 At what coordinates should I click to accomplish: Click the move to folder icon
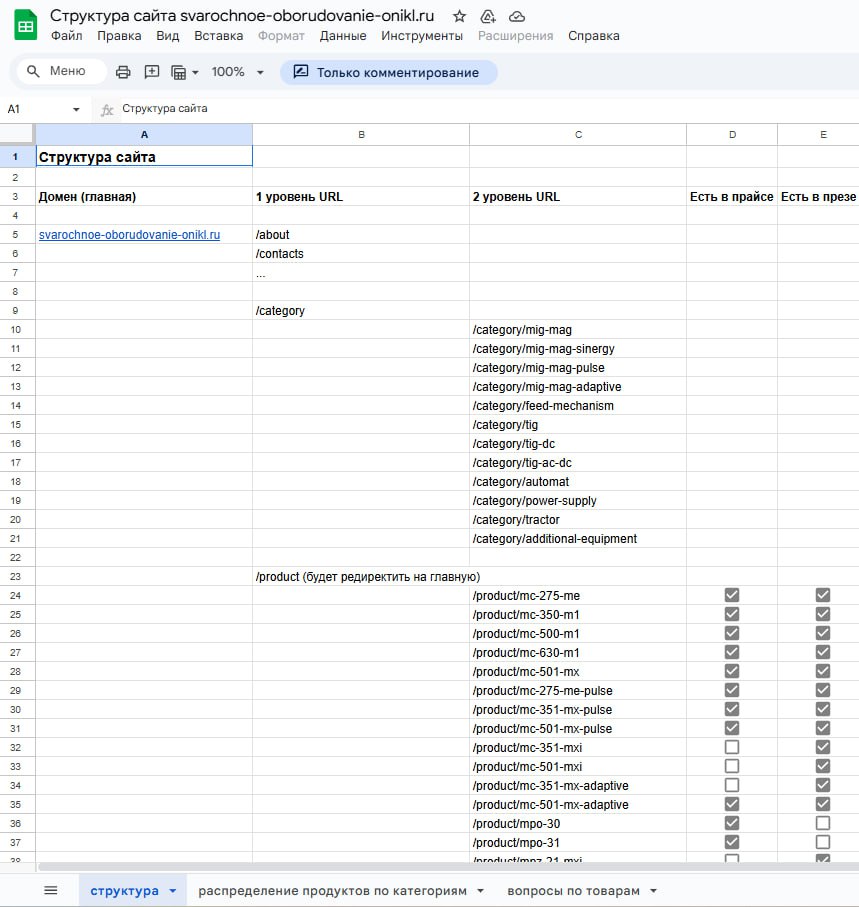coord(488,16)
